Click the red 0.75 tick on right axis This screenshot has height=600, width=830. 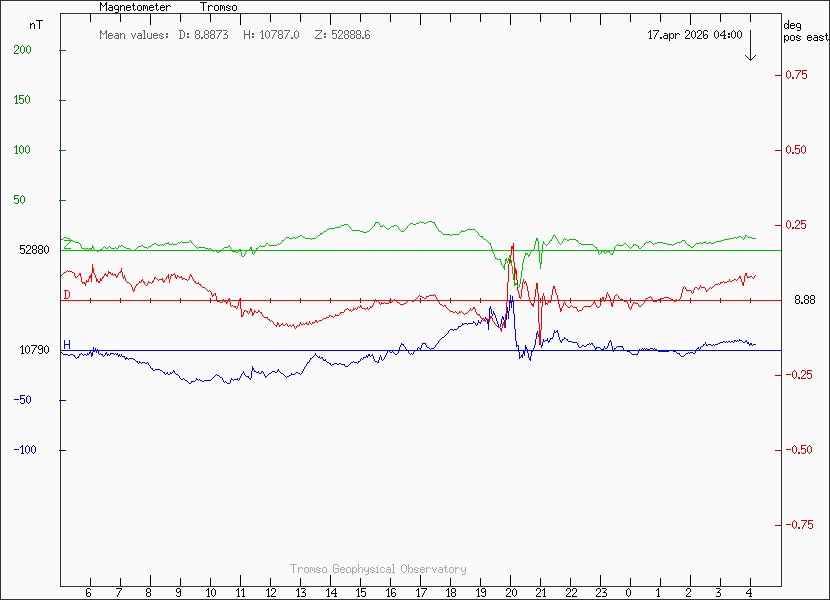pyautogui.click(x=796, y=75)
